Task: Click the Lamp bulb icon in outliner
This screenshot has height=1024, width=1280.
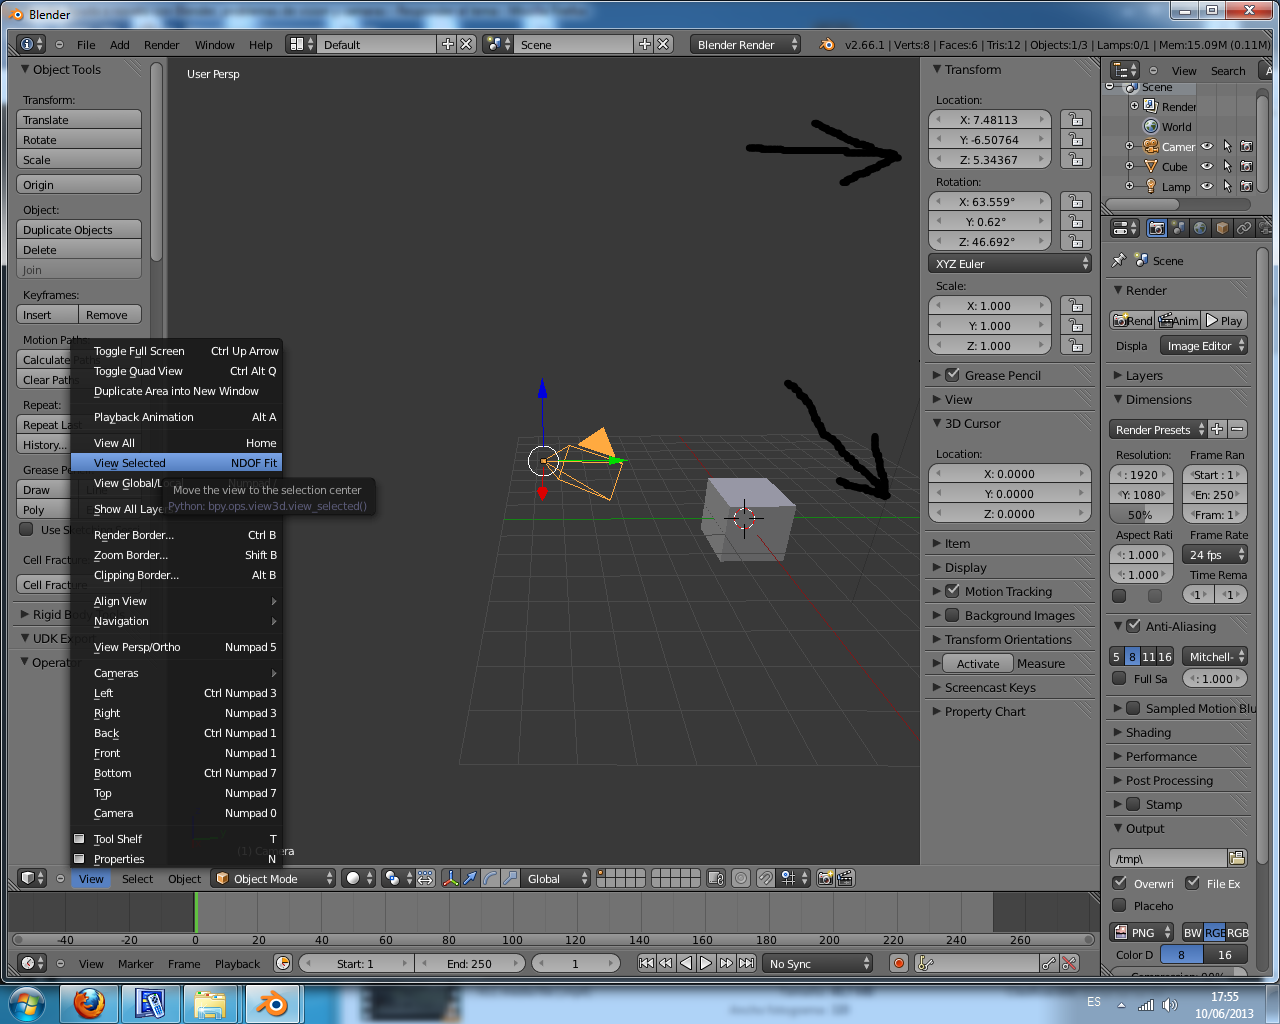Action: [1151, 186]
